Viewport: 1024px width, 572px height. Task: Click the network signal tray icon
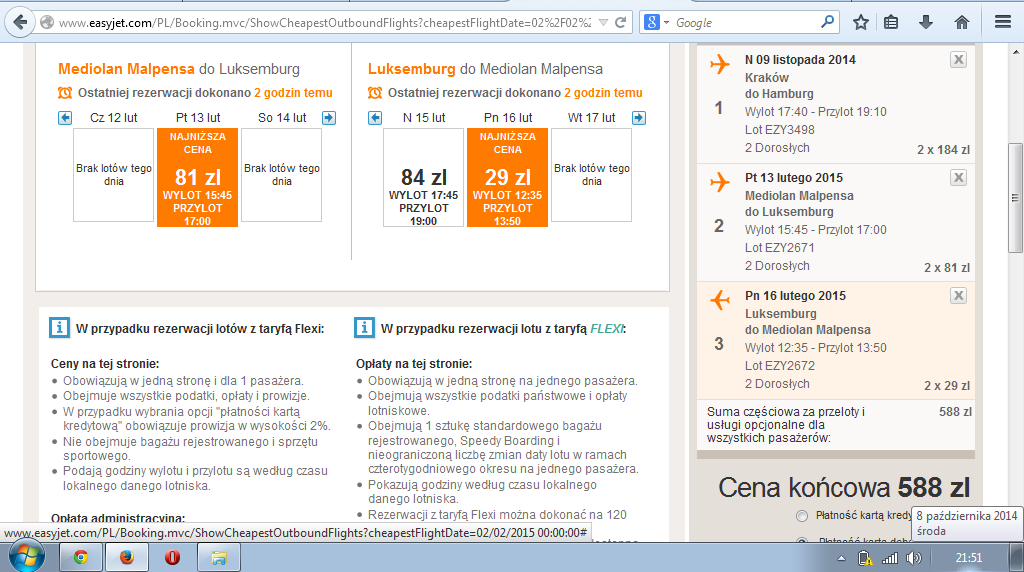click(x=889, y=558)
